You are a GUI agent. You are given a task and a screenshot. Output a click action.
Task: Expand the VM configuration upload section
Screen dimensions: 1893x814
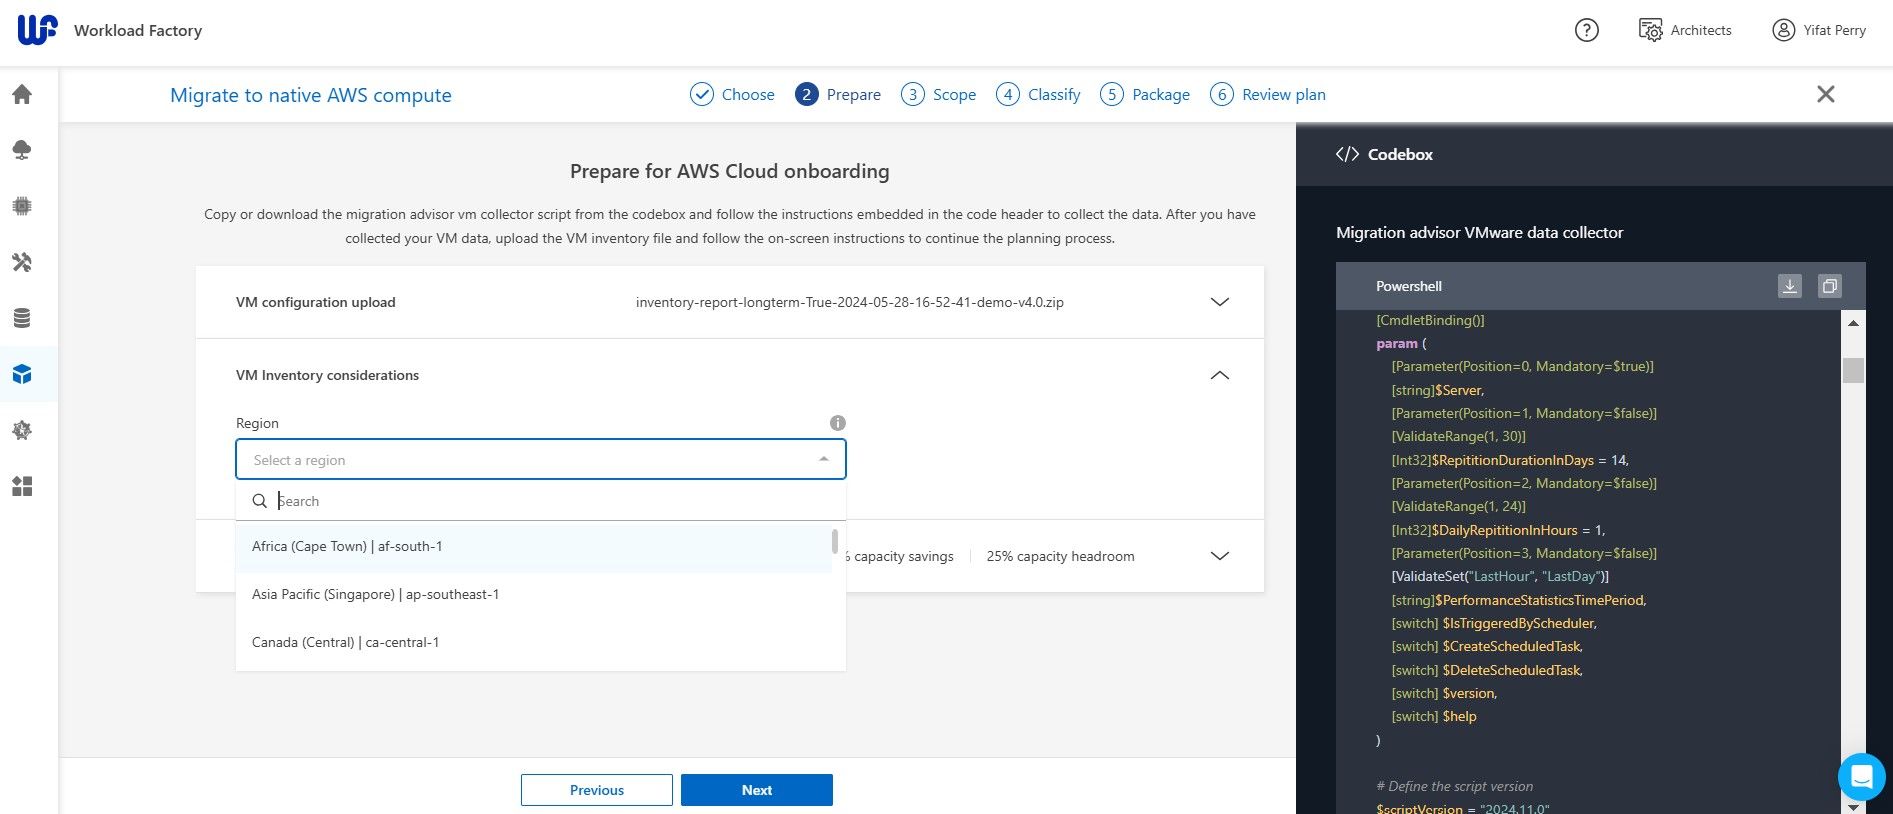pos(1219,302)
